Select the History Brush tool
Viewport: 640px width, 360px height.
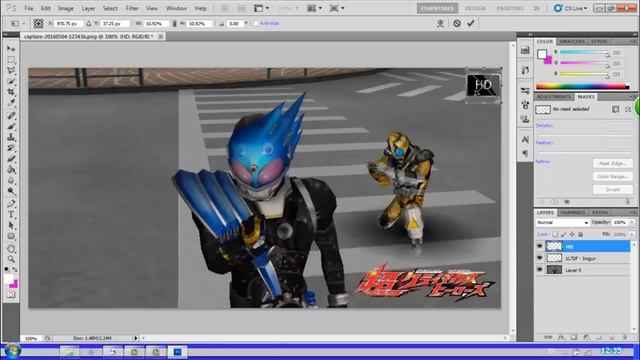click(11, 148)
